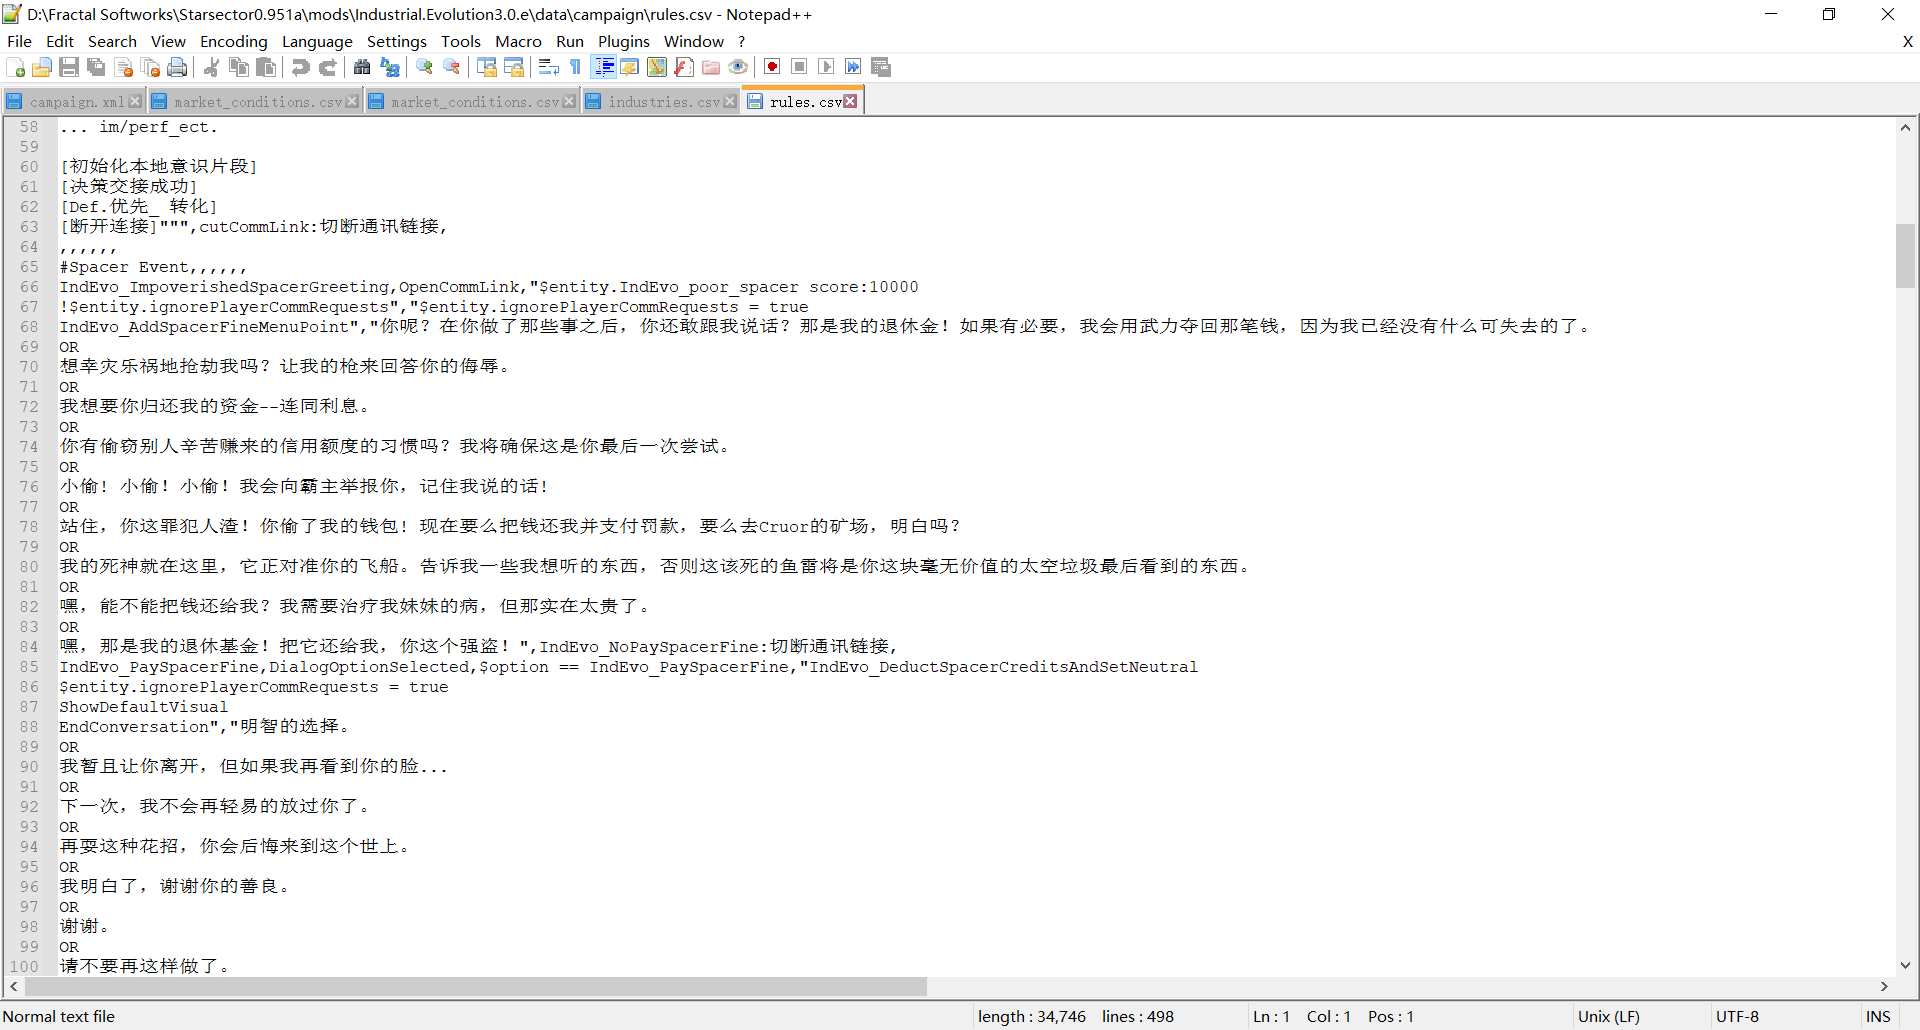Click vertical scrollbar up arrow
This screenshot has width=1920, height=1030.
point(1906,127)
